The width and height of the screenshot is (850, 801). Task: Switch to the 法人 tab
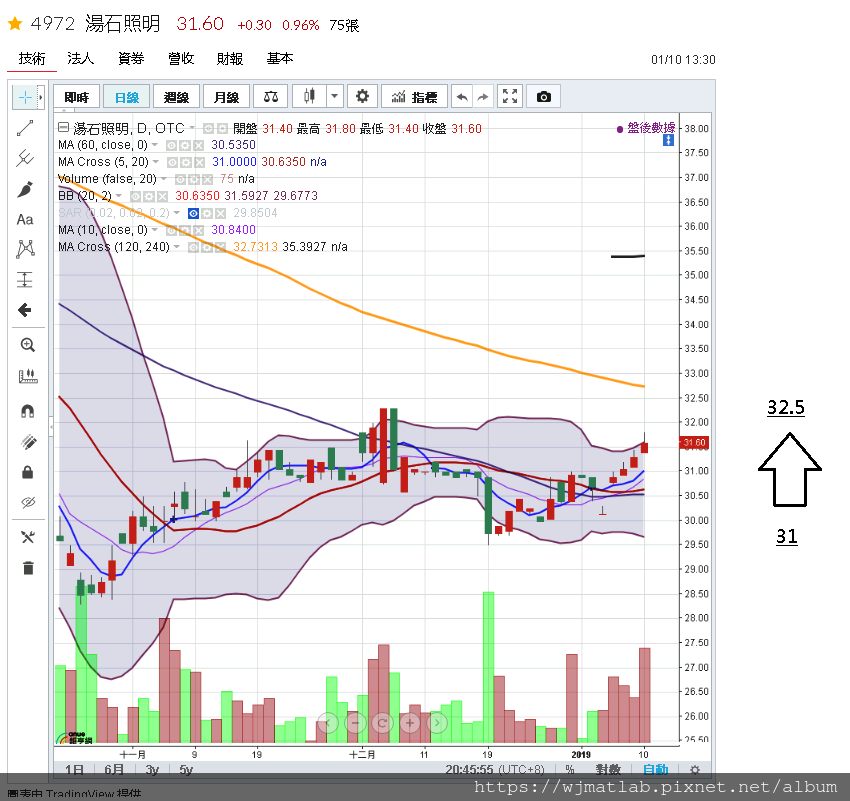click(81, 59)
